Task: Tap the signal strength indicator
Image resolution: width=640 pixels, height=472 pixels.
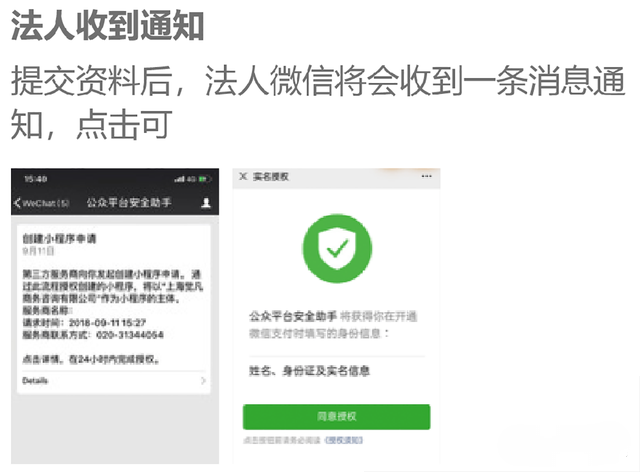Action: [179, 179]
